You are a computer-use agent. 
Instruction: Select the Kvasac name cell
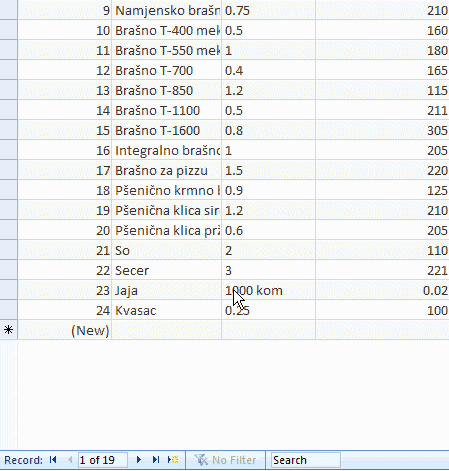tap(166, 310)
